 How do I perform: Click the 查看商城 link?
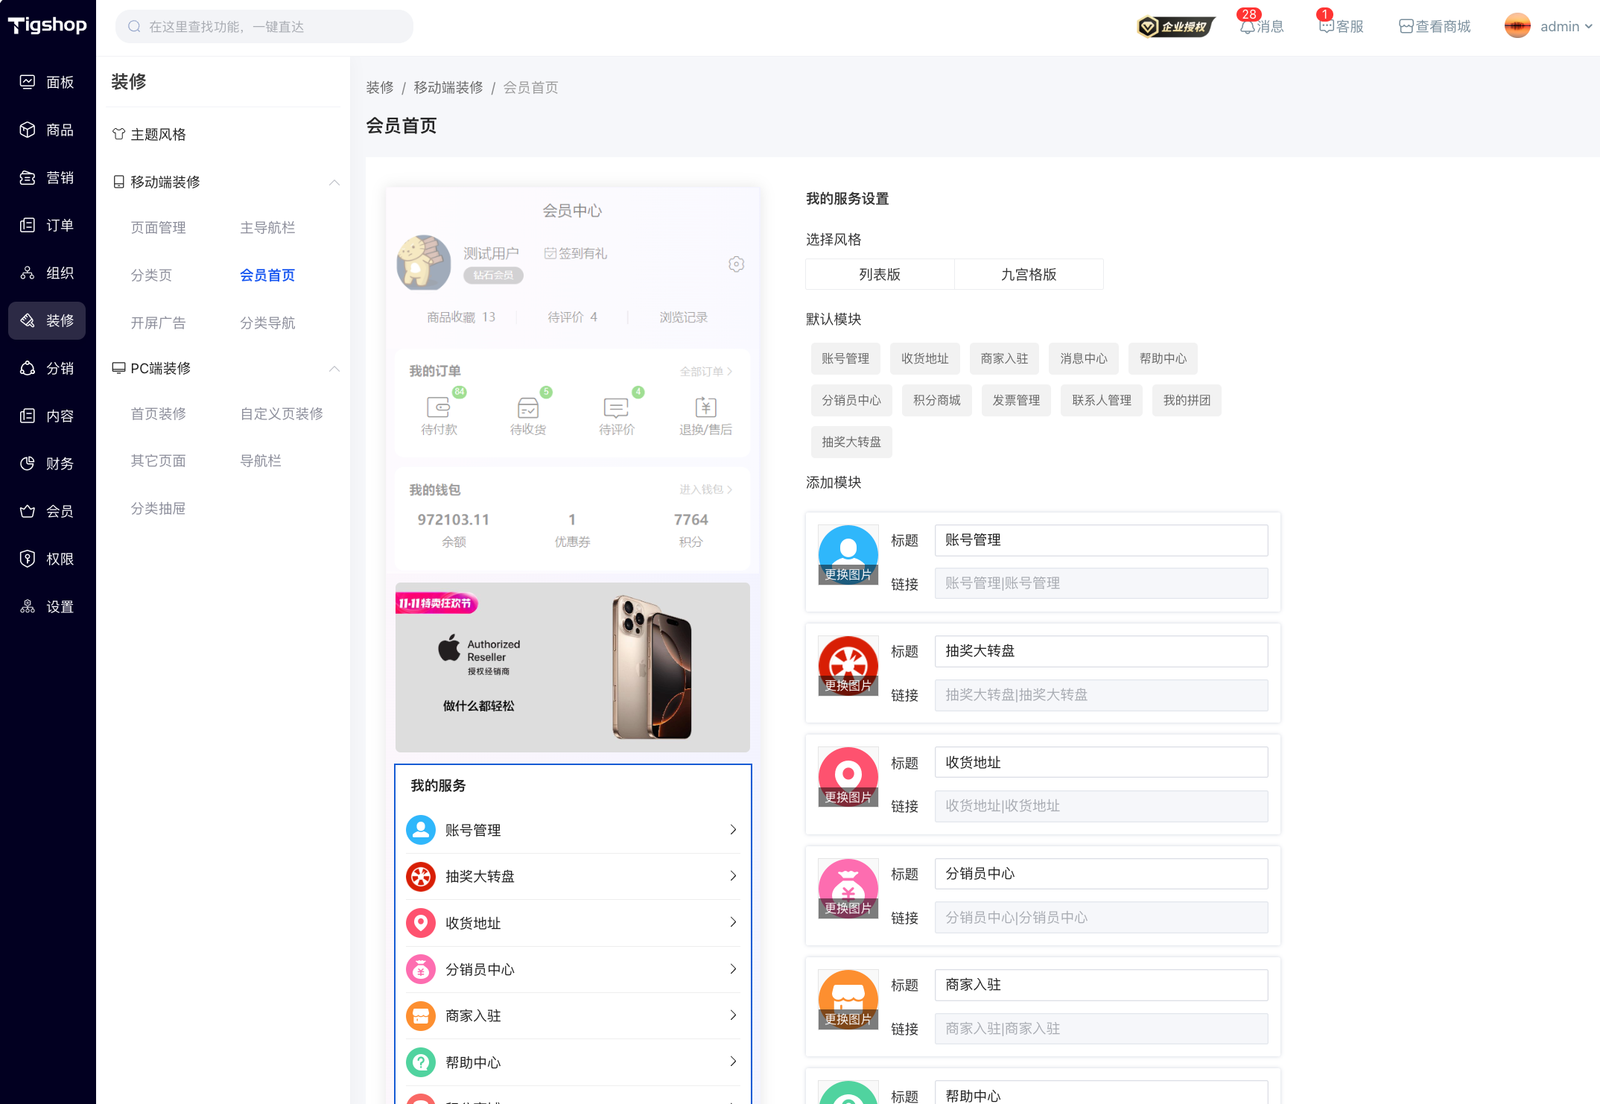coord(1434,26)
